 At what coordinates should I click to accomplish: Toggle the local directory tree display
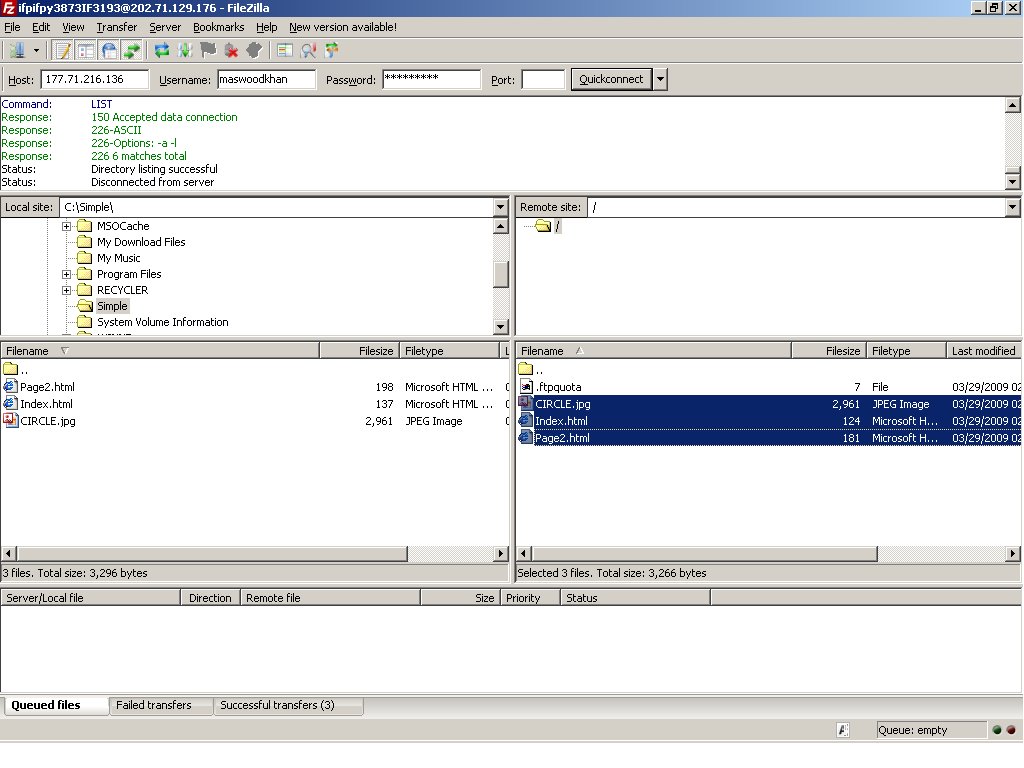(x=86, y=50)
